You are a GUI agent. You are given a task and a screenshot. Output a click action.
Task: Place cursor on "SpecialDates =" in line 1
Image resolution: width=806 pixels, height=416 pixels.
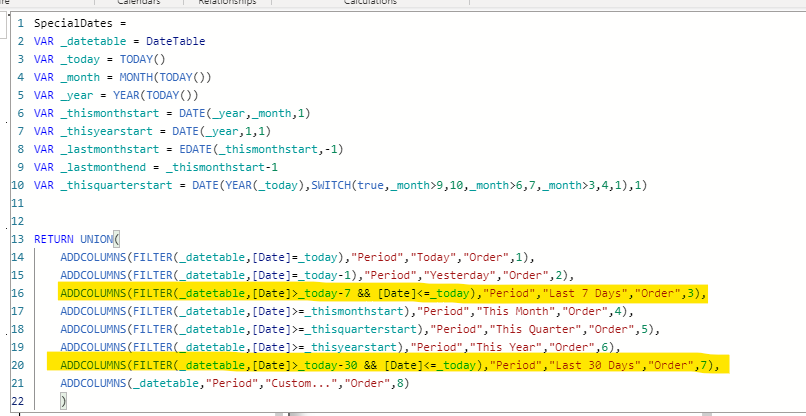80,23
